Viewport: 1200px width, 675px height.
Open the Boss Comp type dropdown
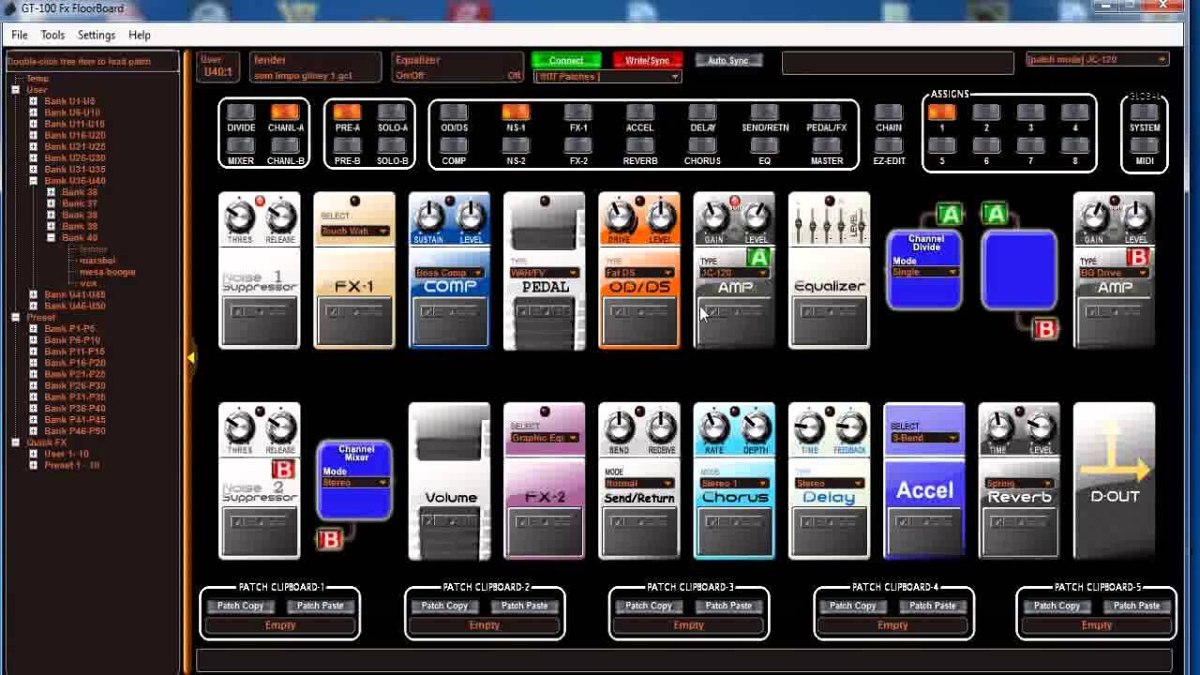(449, 273)
